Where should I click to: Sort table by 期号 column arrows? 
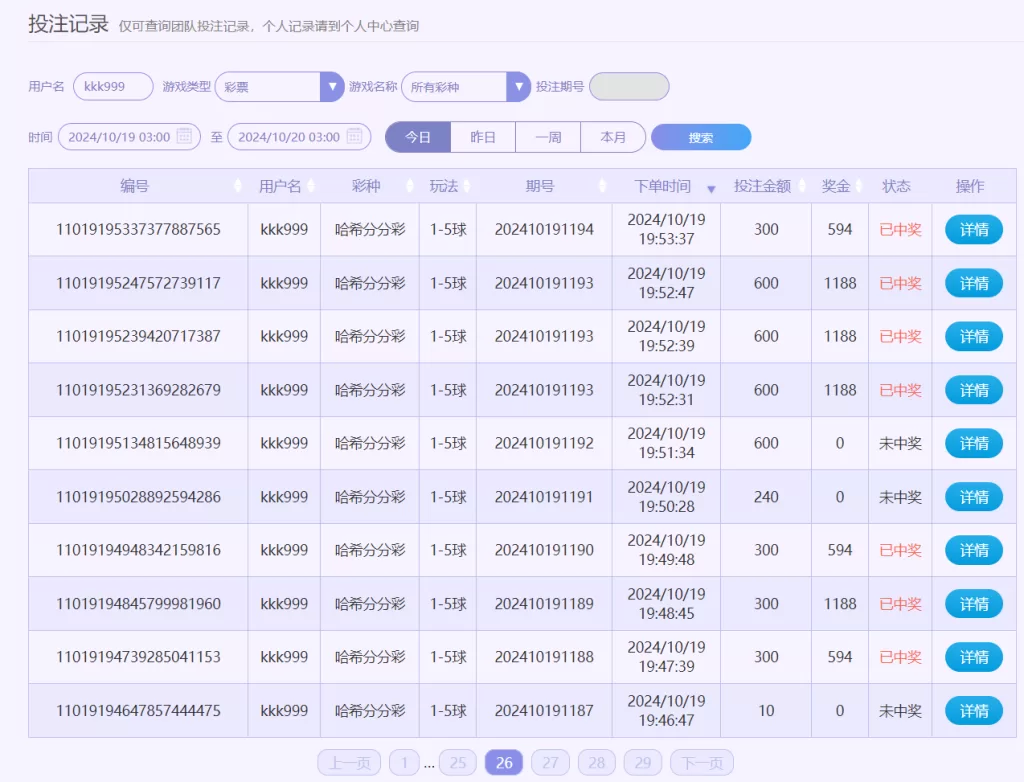pyautogui.click(x=602, y=186)
